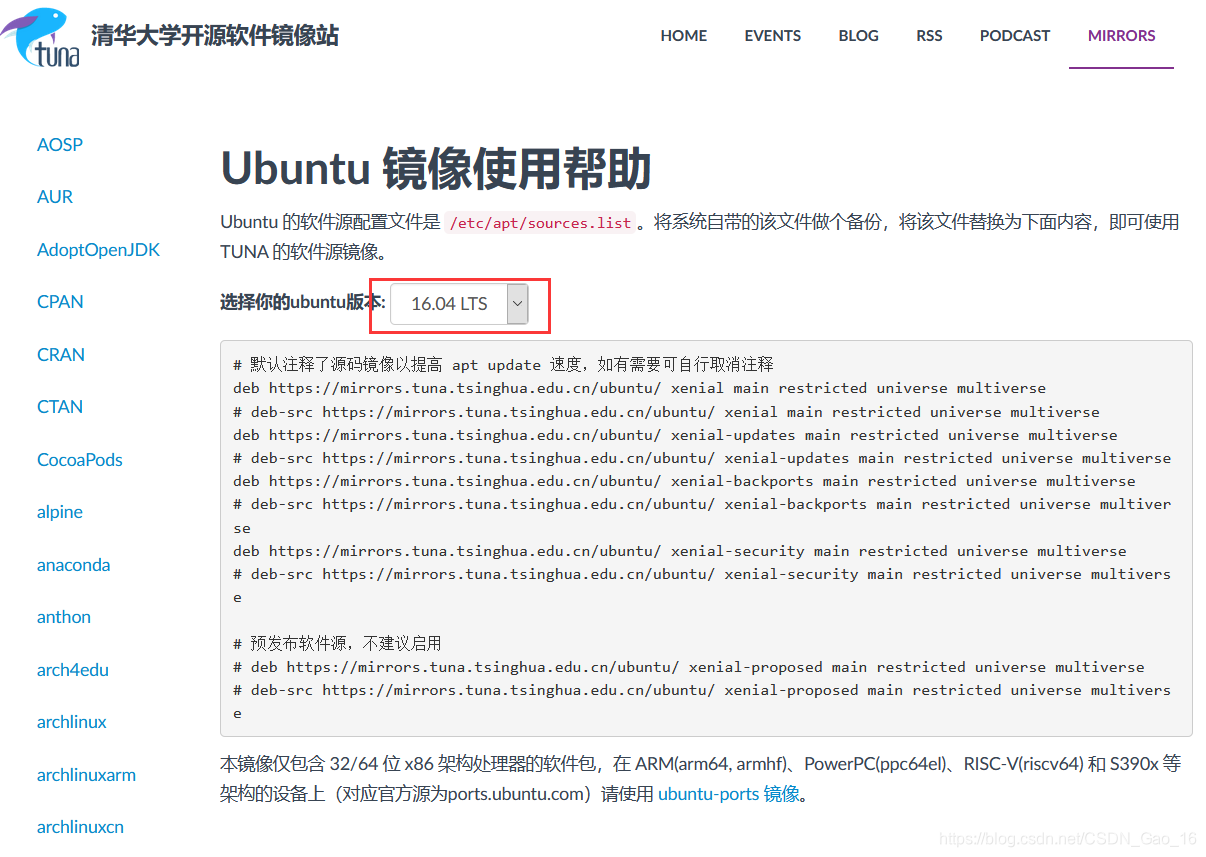
Task: Open the CRAN mirror help
Action: [61, 355]
